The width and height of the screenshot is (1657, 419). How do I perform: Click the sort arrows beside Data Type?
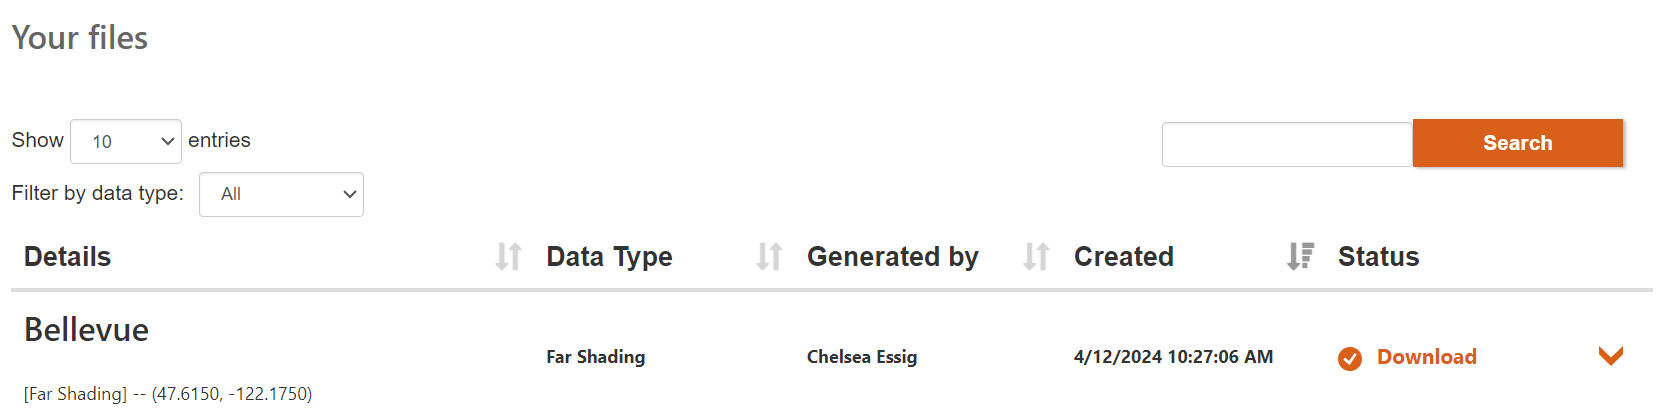point(768,257)
